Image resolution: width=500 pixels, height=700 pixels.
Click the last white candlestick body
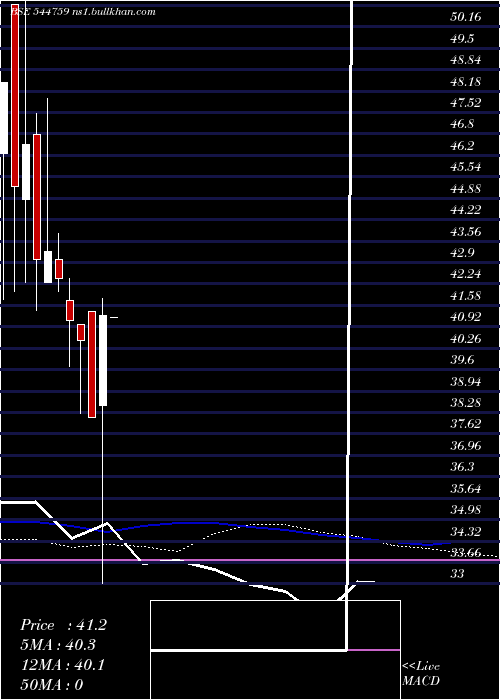(x=103, y=360)
